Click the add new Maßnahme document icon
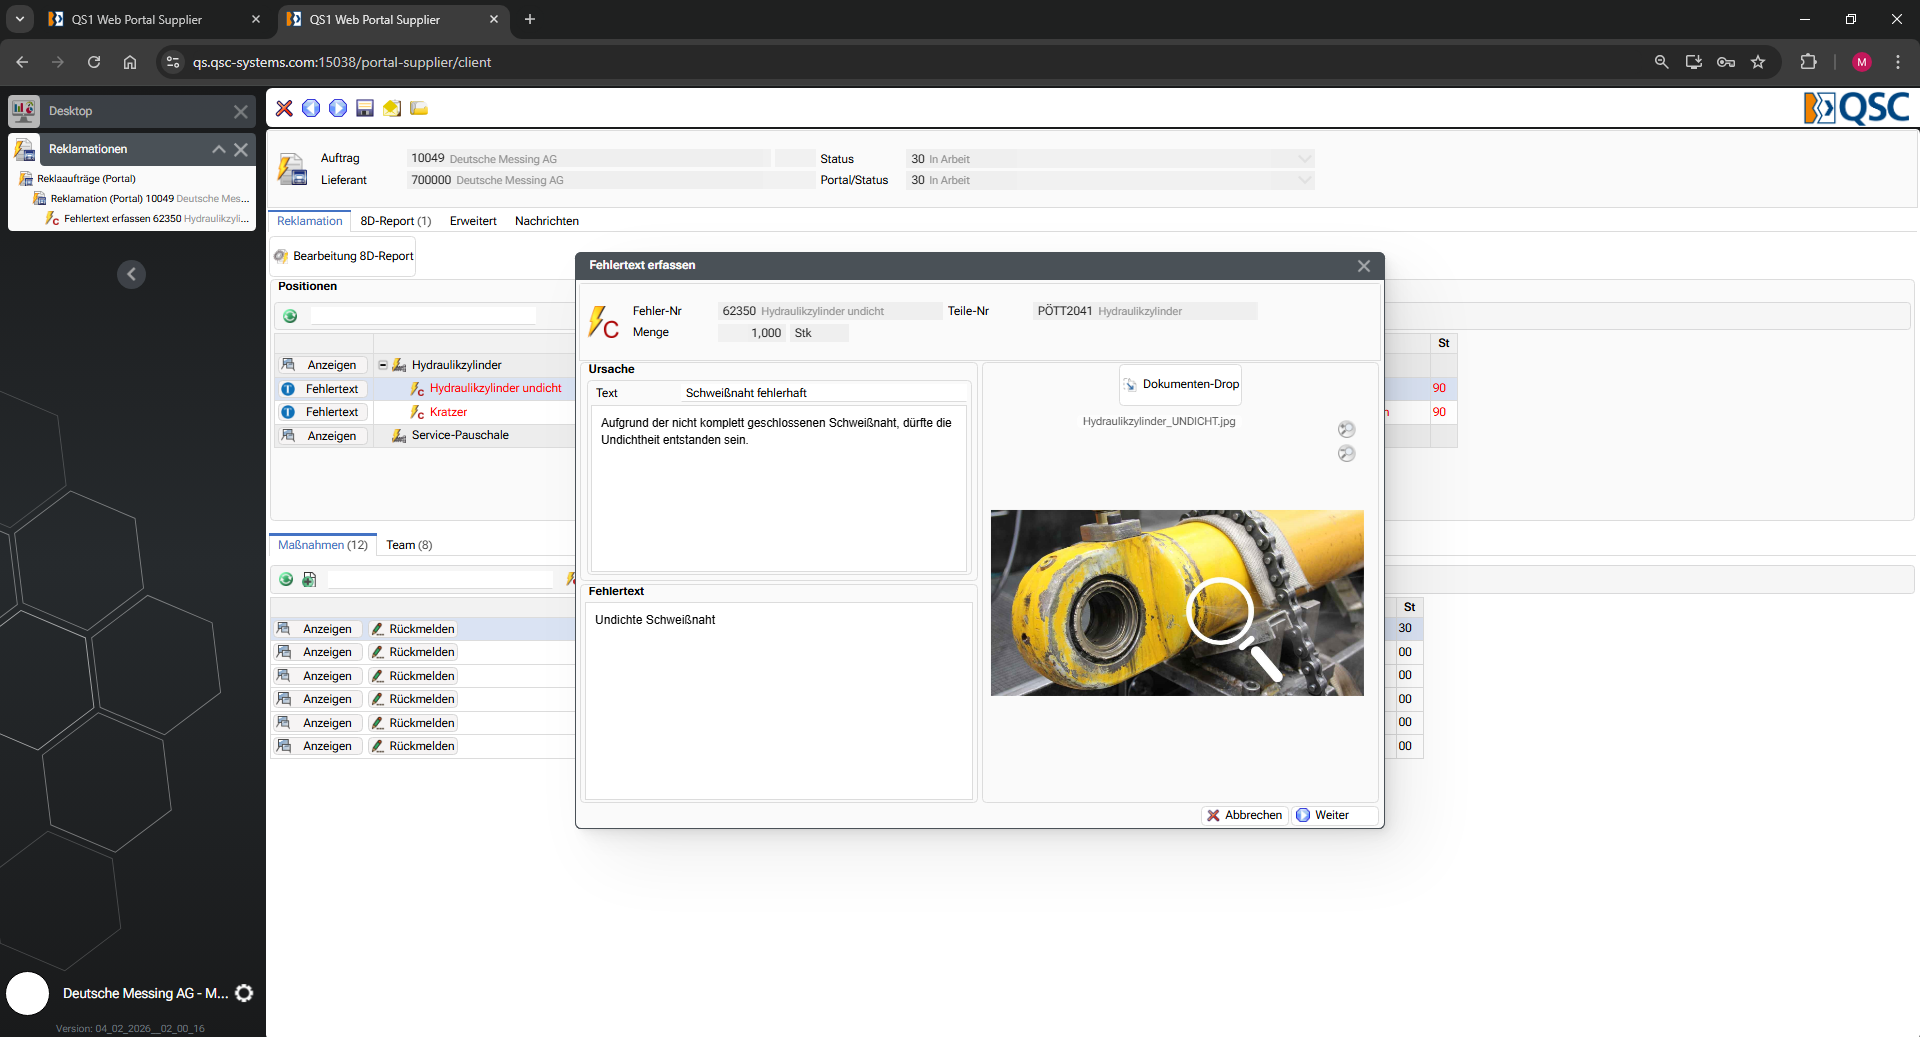 (x=309, y=579)
